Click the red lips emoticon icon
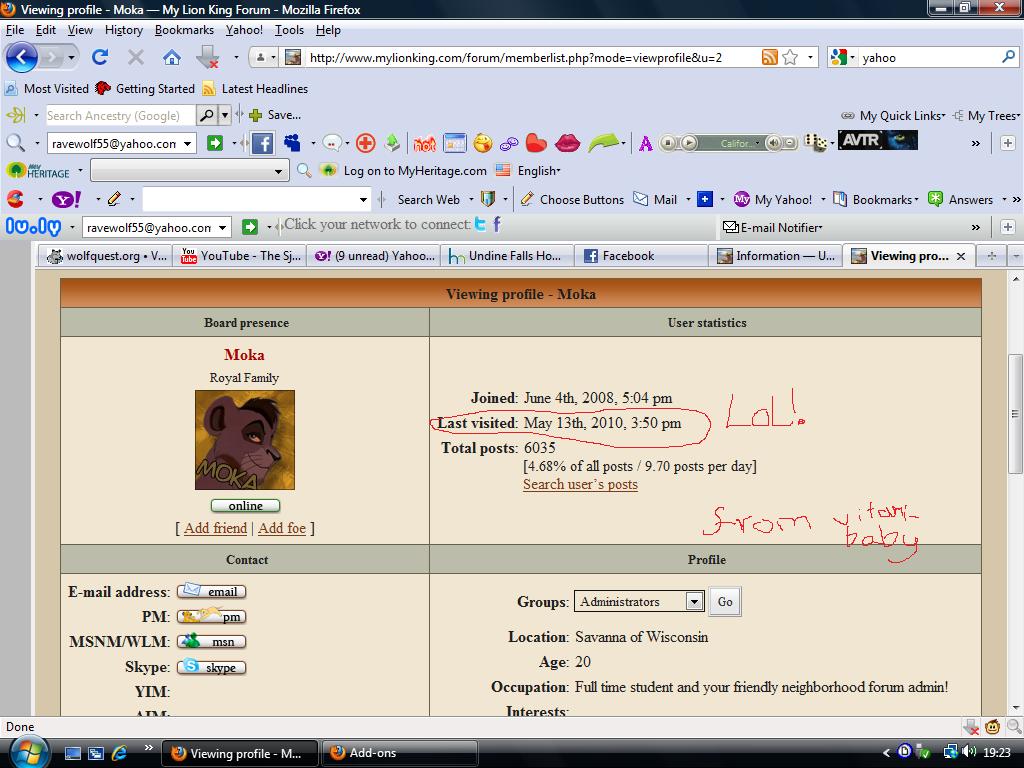The width and height of the screenshot is (1024, 768). tap(567, 142)
